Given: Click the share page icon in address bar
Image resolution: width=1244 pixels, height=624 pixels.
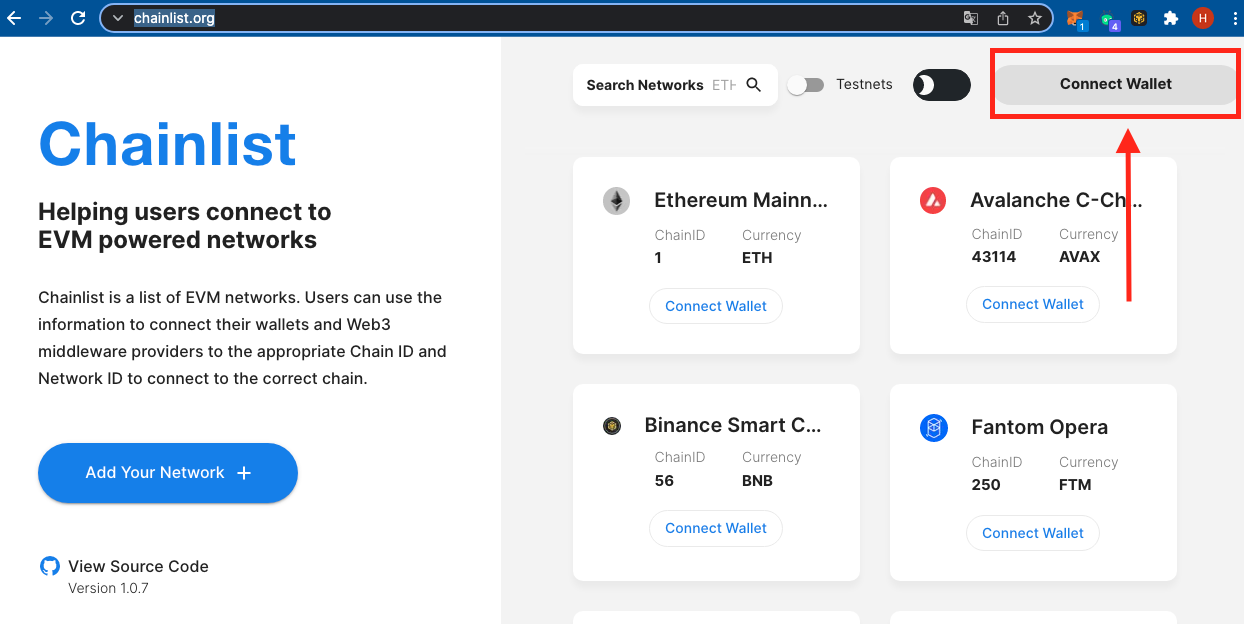Looking at the screenshot, I should click(1003, 18).
